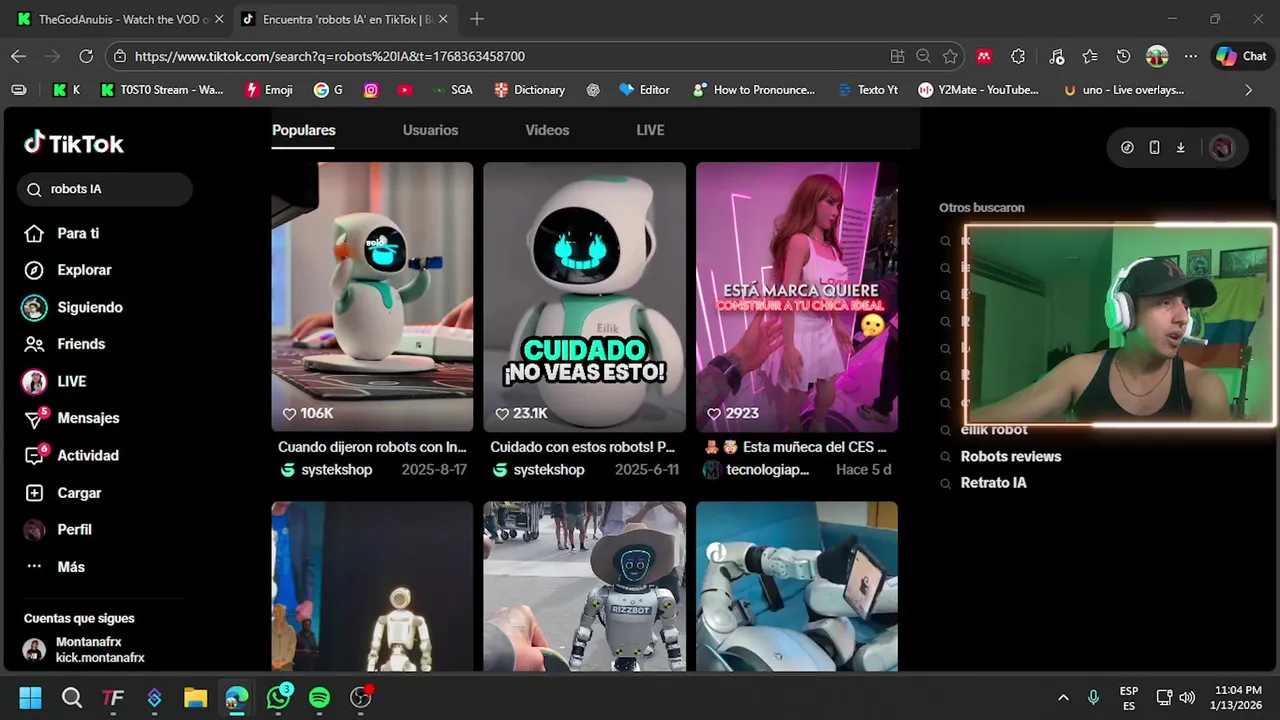
Task: Open robot arm holding tablet video
Action: tap(796, 586)
